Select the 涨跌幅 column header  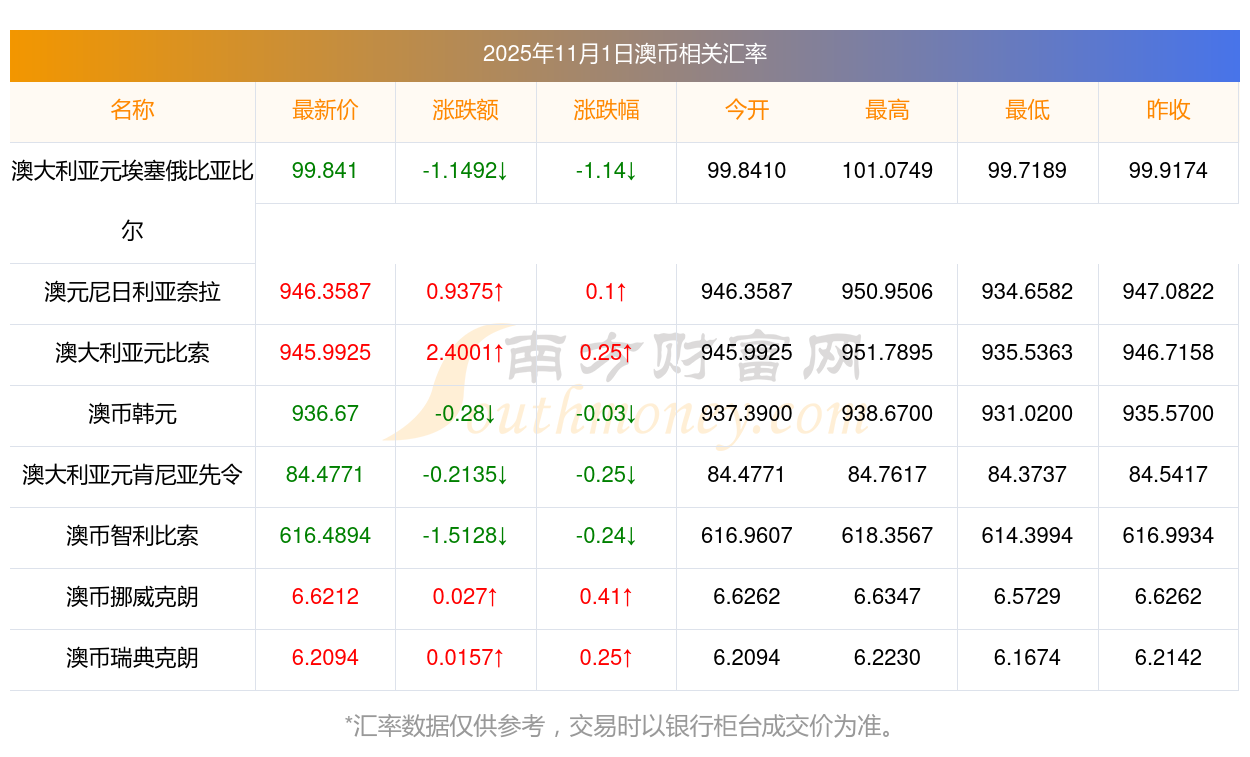(606, 110)
